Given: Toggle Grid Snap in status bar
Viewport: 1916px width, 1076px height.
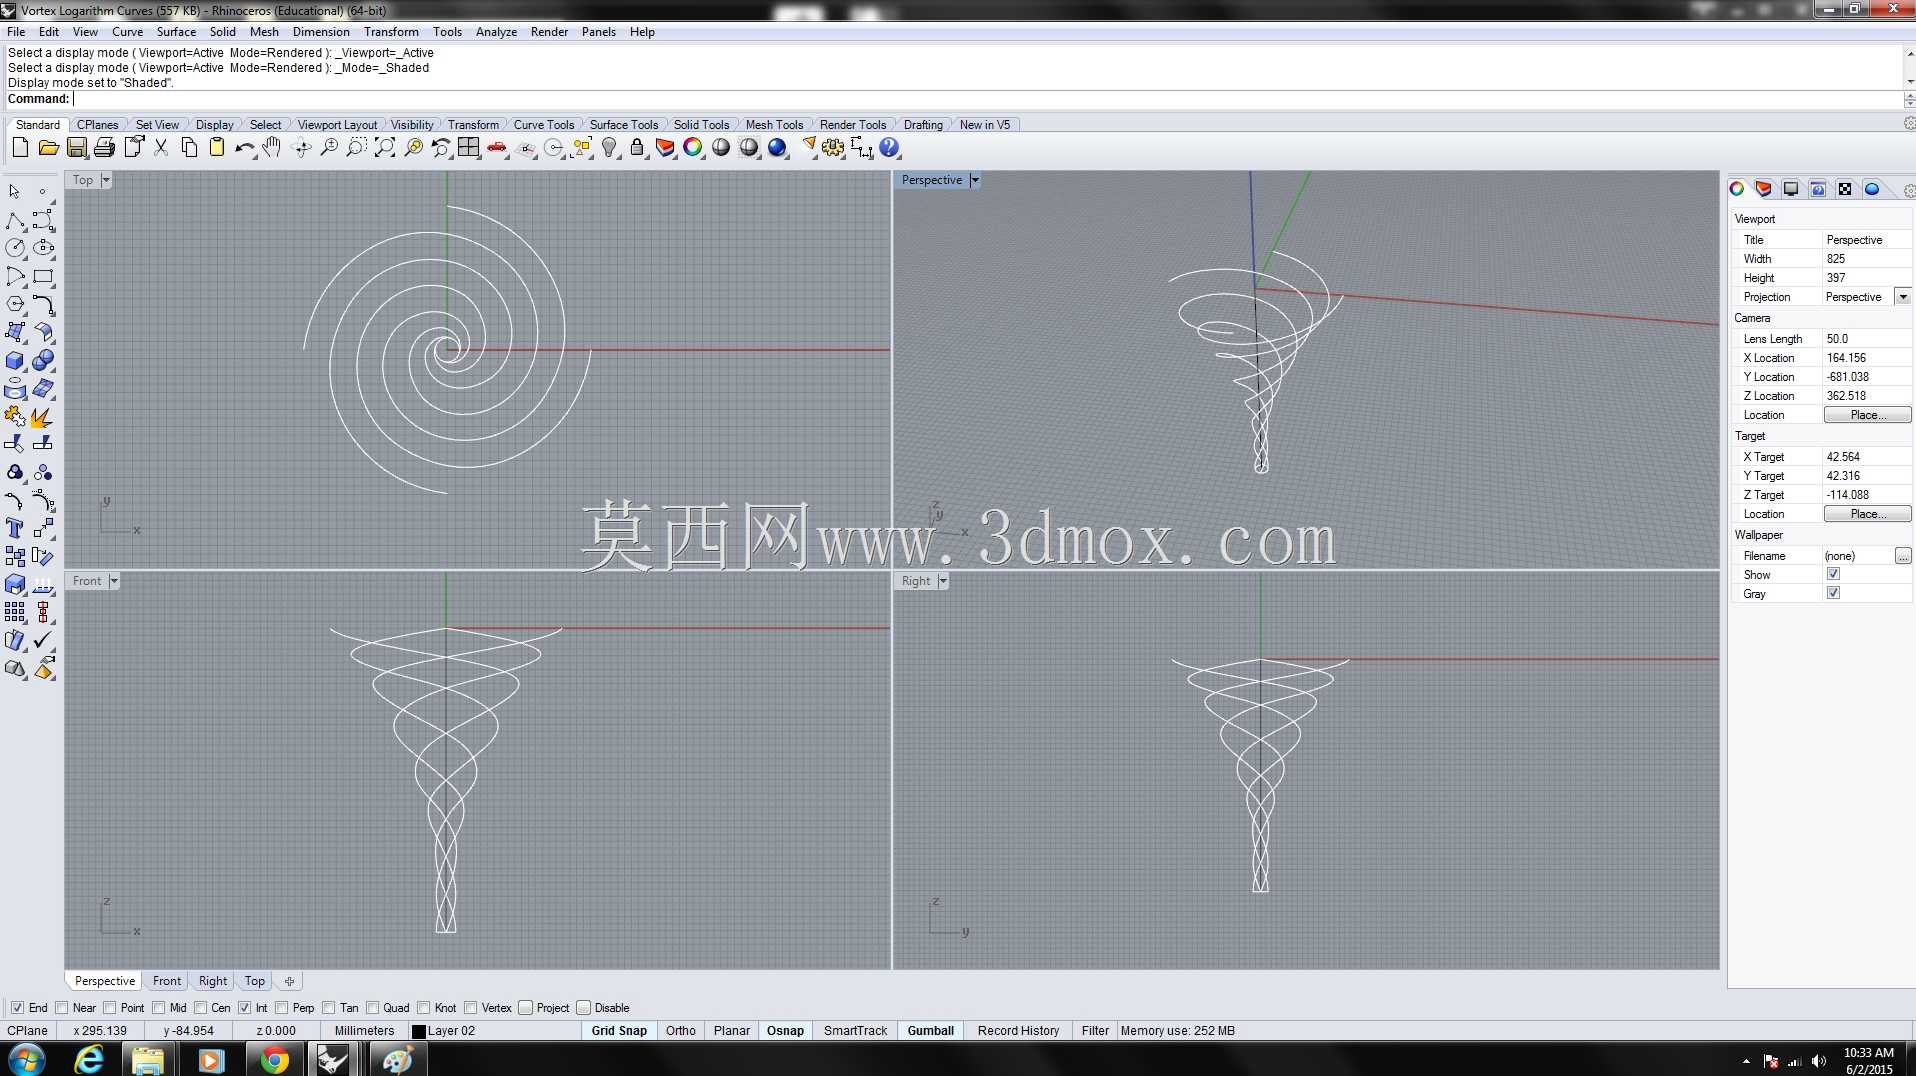Looking at the screenshot, I should (x=619, y=1031).
